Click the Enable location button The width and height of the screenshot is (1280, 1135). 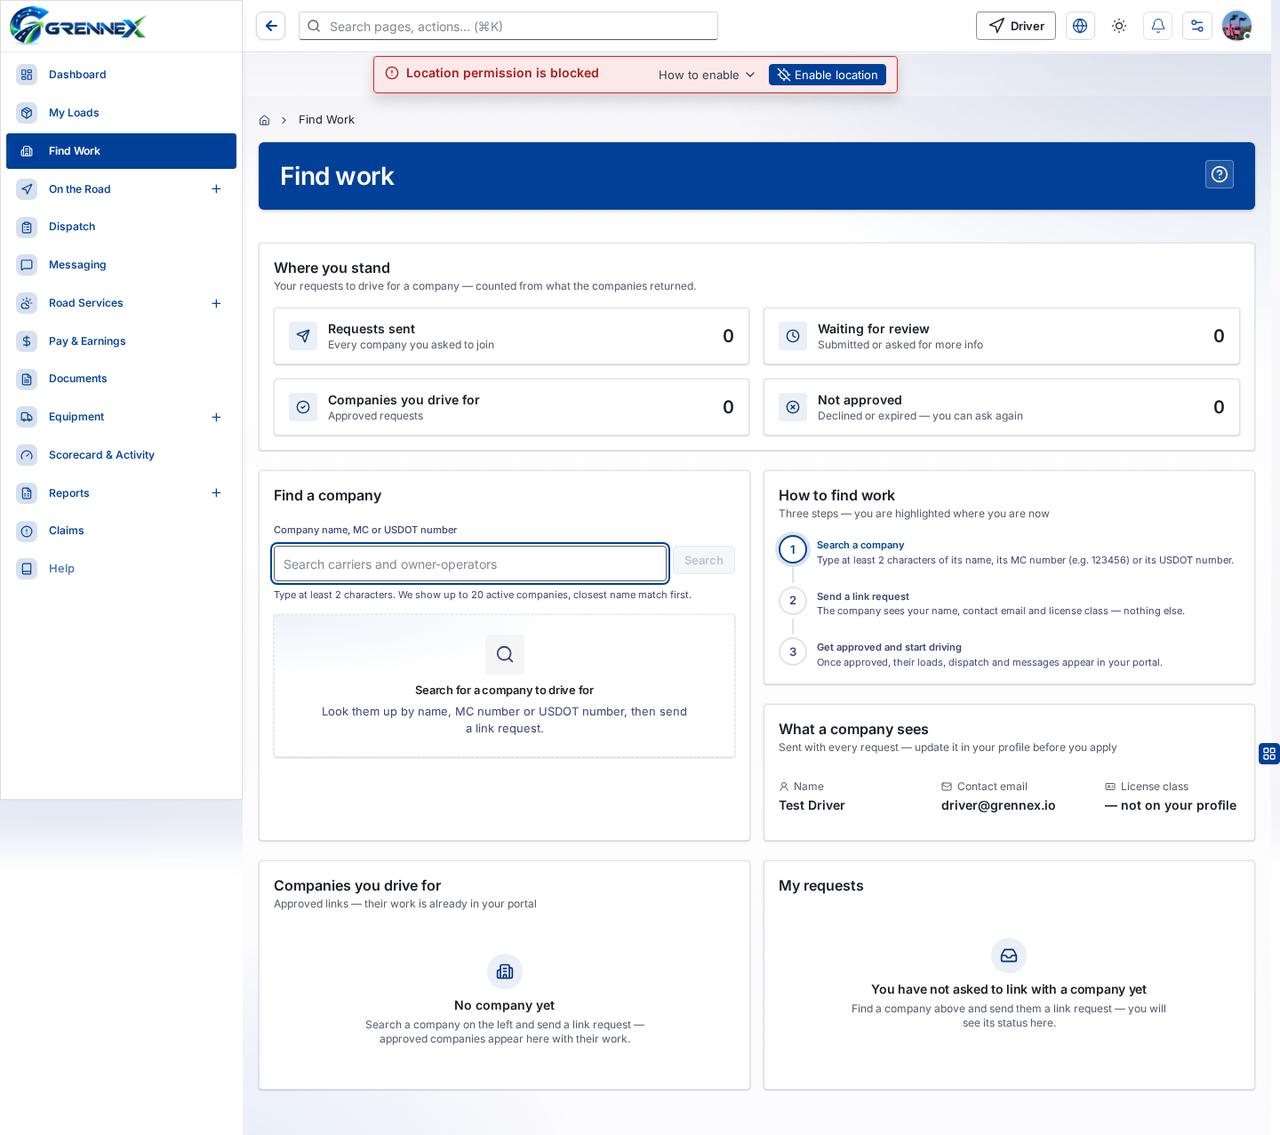coord(827,75)
